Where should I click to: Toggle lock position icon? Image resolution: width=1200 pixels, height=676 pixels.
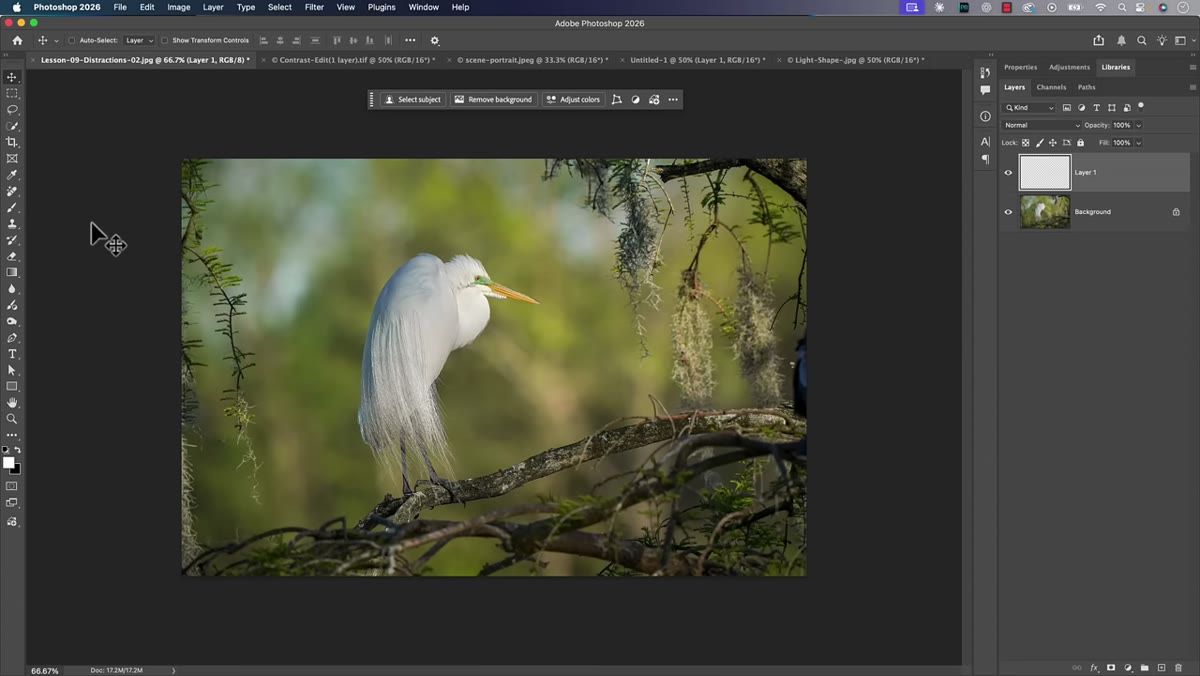coord(1053,143)
